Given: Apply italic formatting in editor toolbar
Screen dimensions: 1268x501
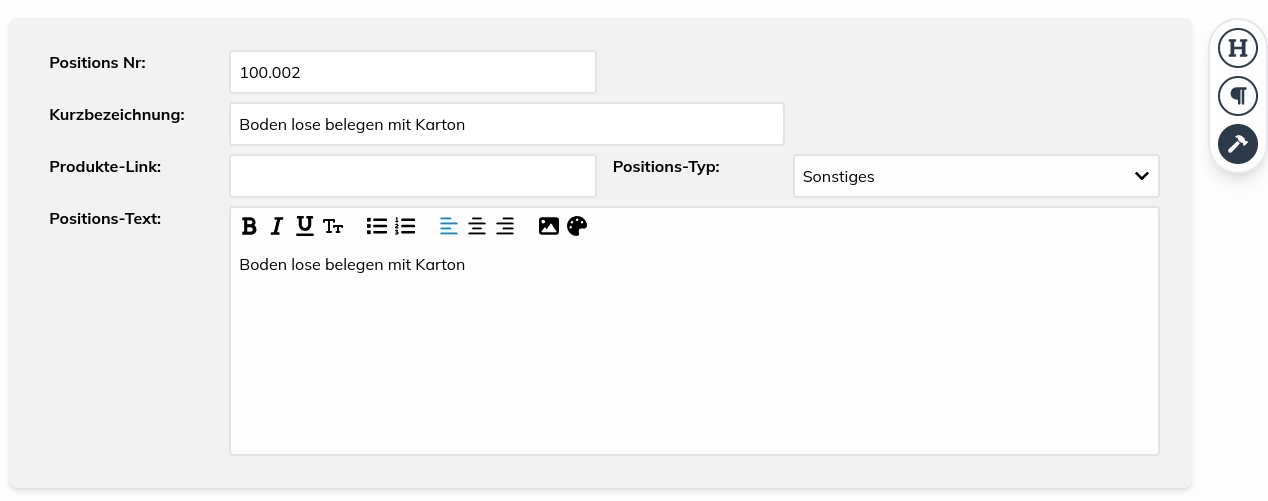Looking at the screenshot, I should pos(277,226).
